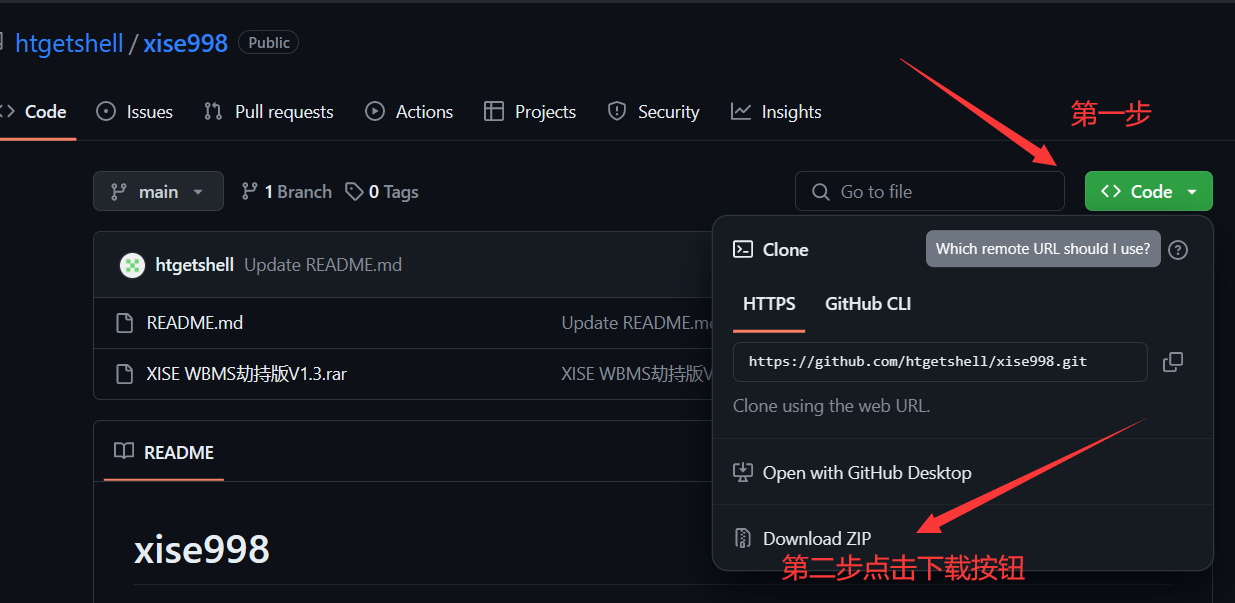
Task: Open the htgetshell owner link
Action: pos(69,43)
